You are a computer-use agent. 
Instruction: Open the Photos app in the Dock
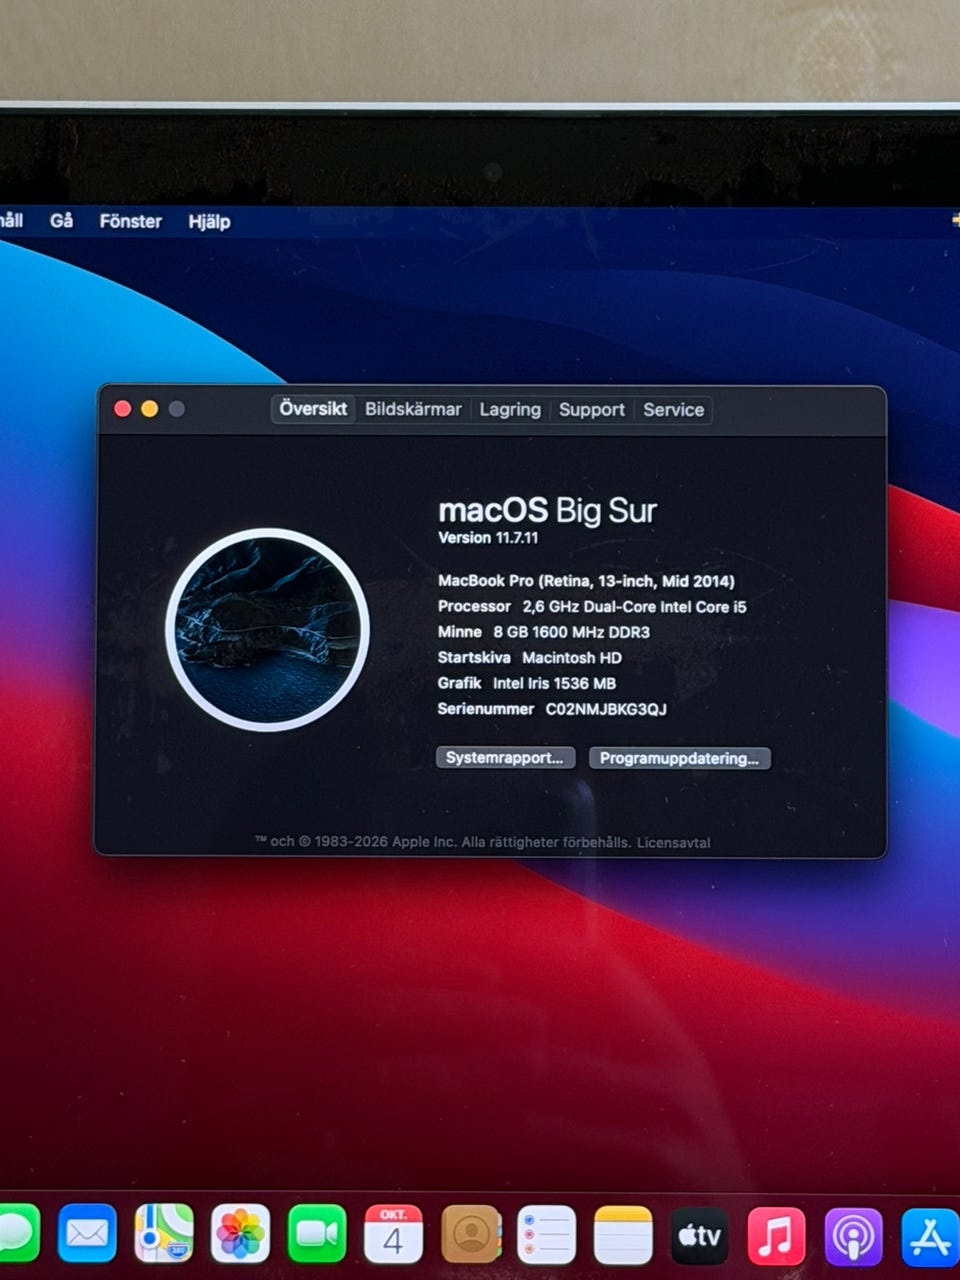[240, 1234]
